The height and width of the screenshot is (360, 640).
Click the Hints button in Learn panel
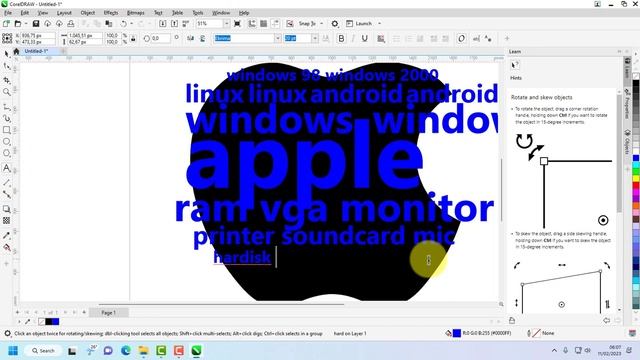515,65
